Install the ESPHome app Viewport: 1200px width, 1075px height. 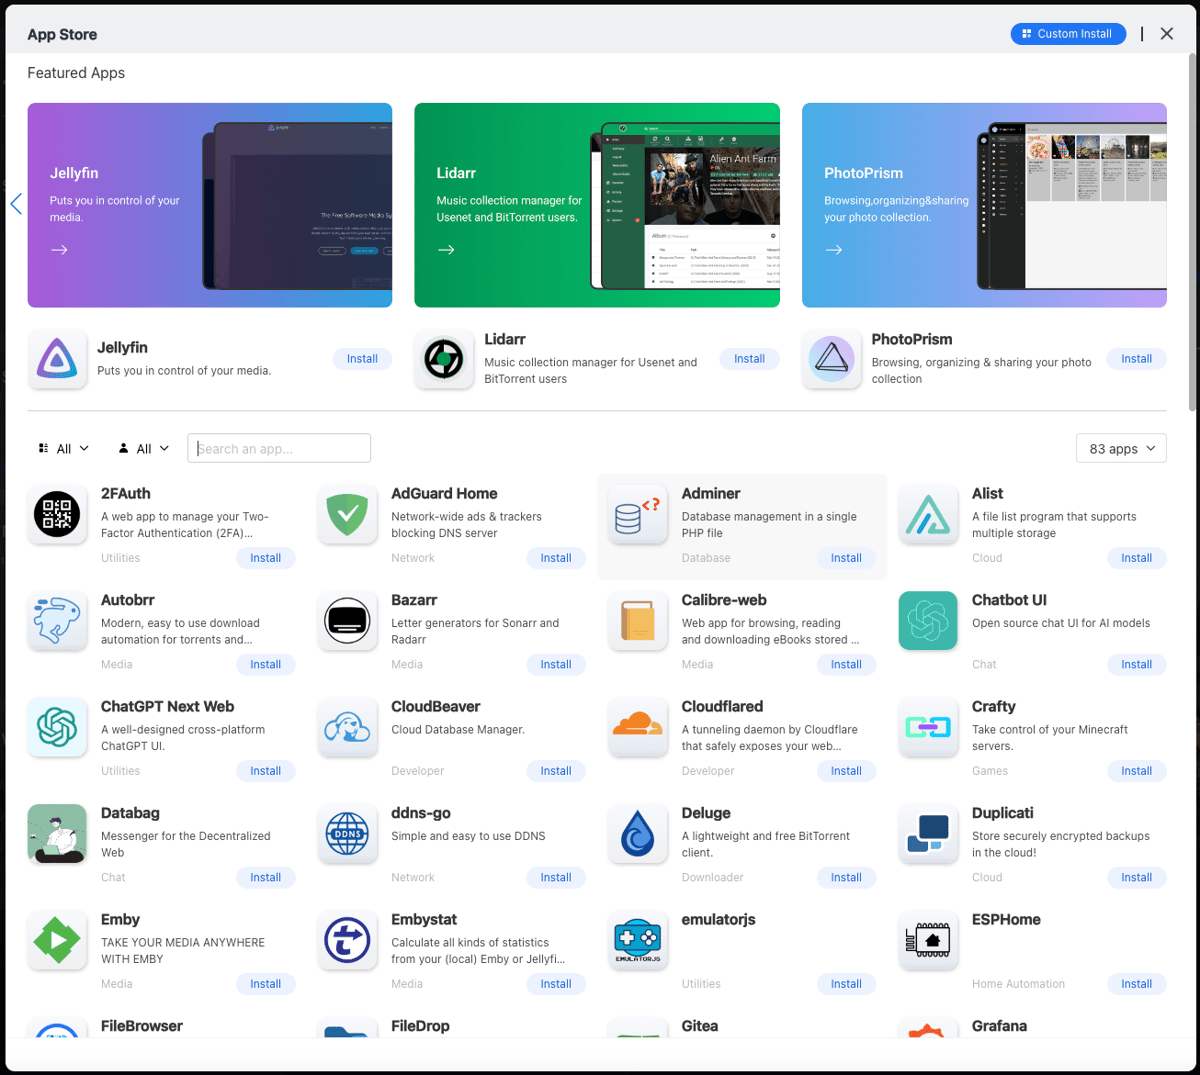(1136, 984)
